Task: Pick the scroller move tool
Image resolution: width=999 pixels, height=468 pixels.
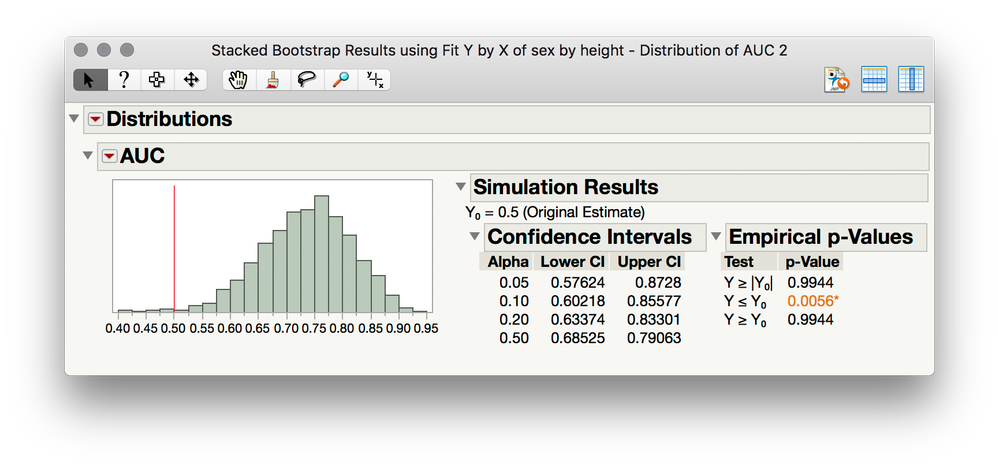Action: point(190,80)
